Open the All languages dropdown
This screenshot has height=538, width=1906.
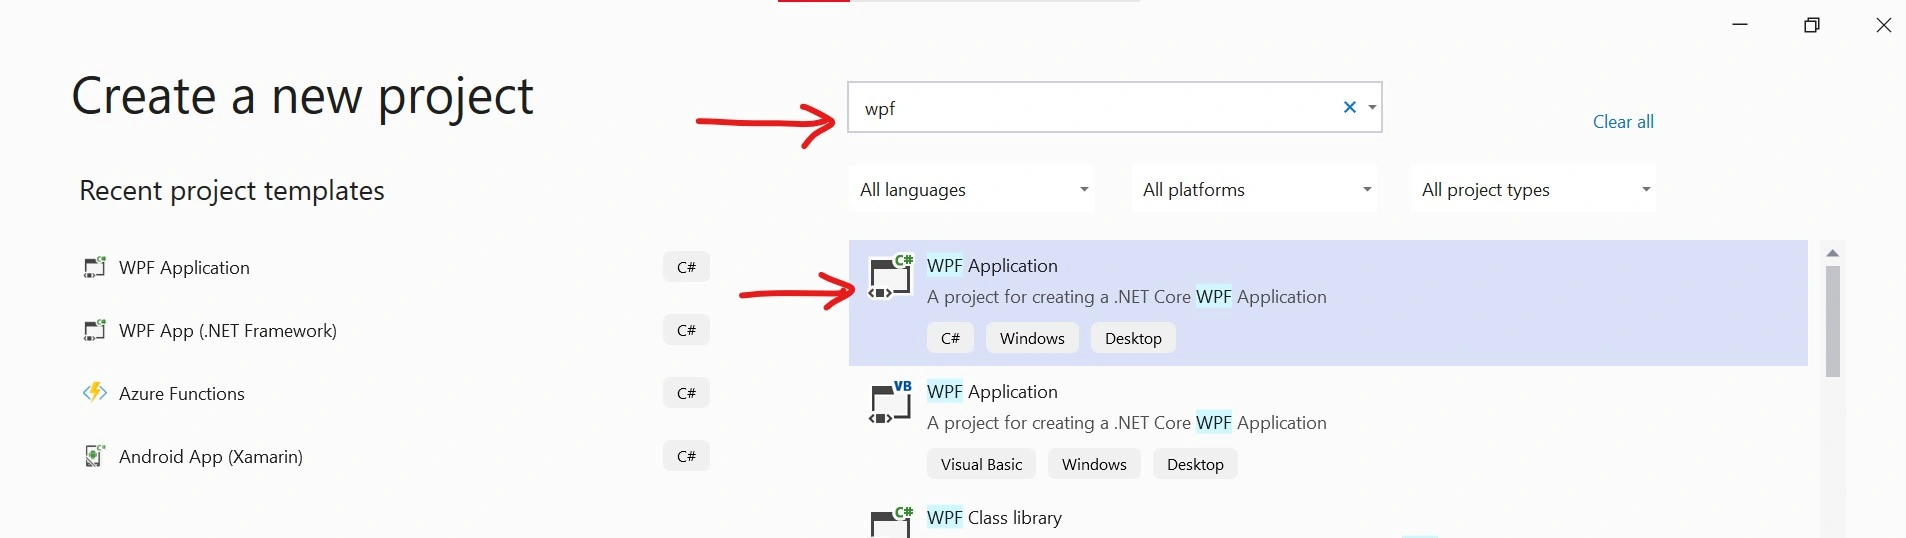click(971, 189)
